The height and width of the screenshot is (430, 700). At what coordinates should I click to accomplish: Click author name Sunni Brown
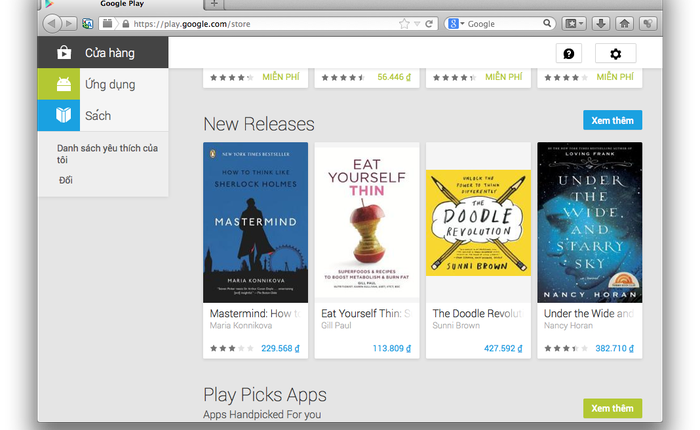tap(456, 326)
